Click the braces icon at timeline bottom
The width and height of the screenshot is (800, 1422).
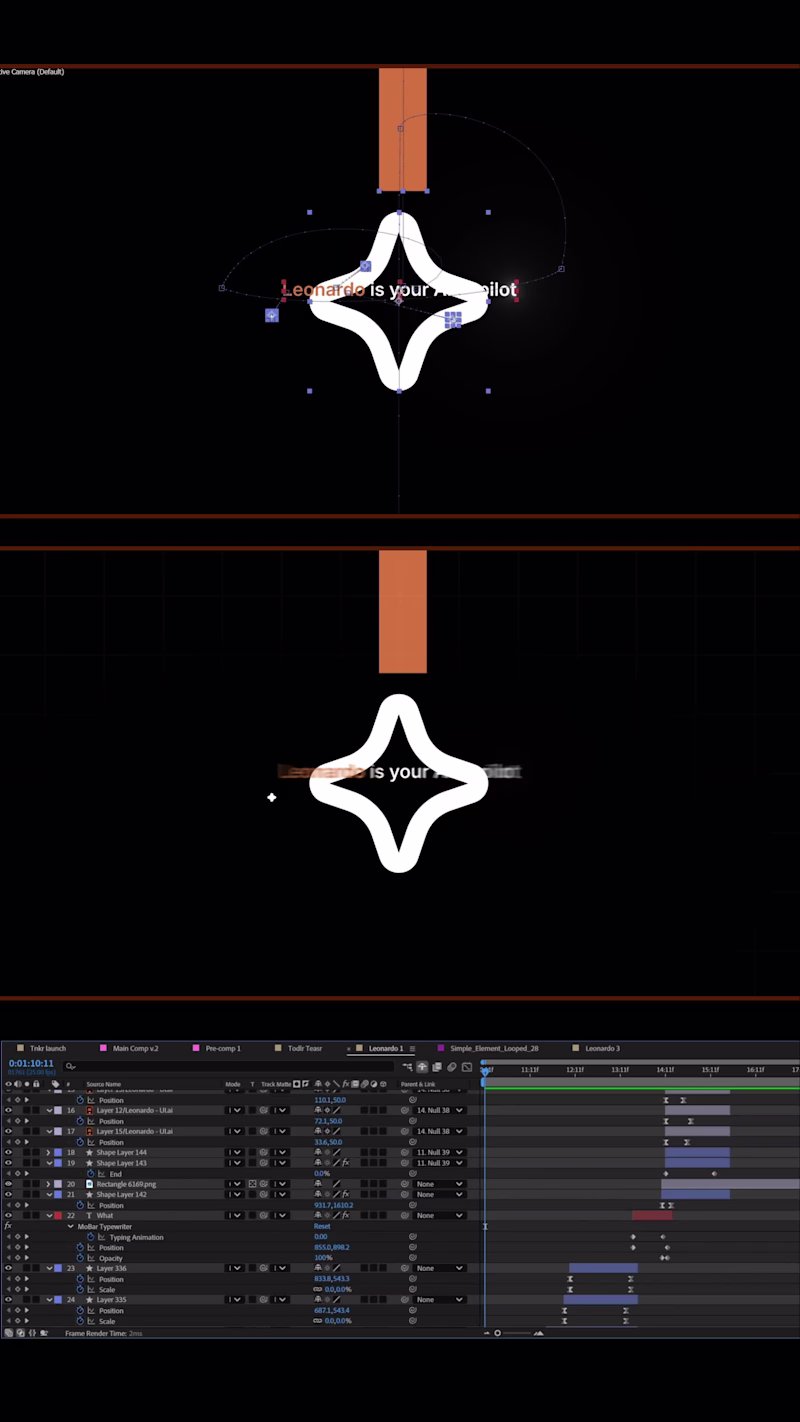click(32, 1333)
